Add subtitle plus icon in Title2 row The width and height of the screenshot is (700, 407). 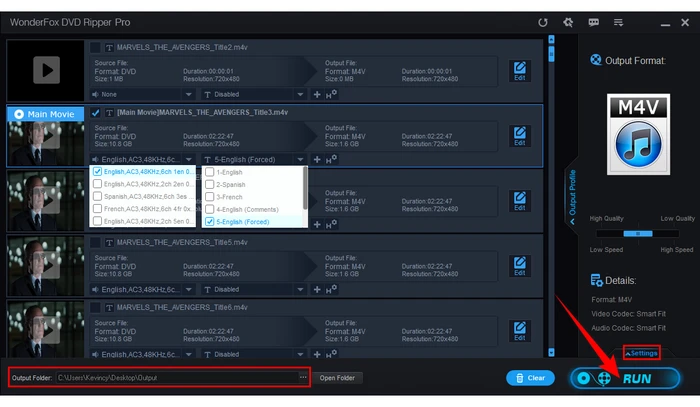(317, 95)
